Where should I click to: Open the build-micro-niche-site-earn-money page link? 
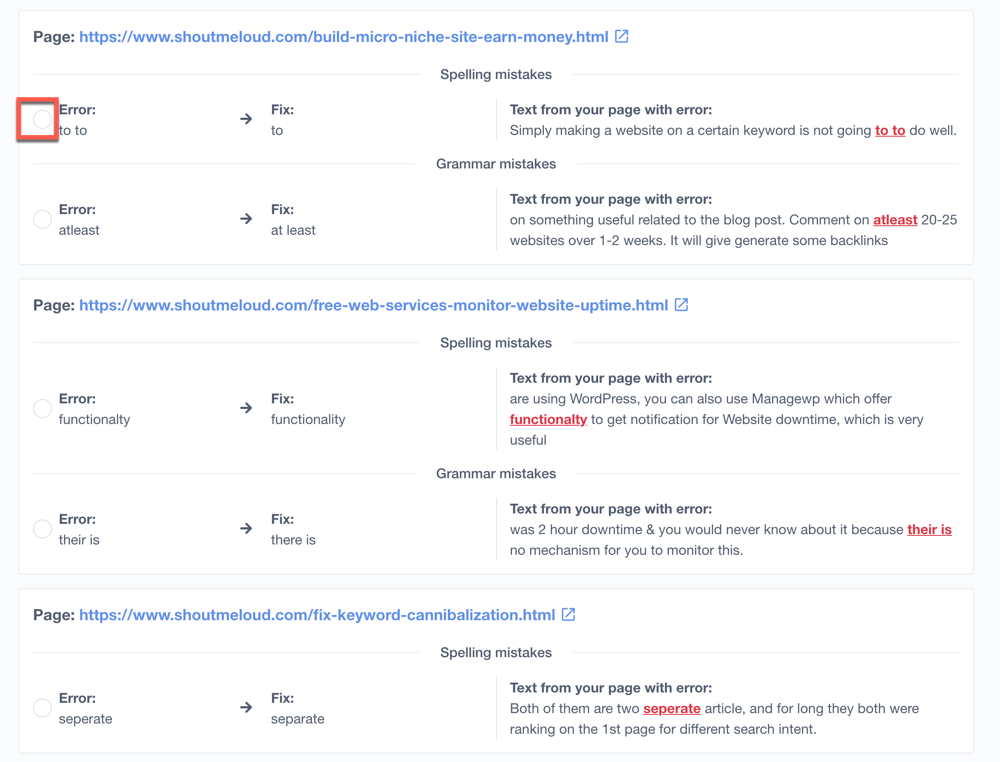pyautogui.click(x=343, y=37)
